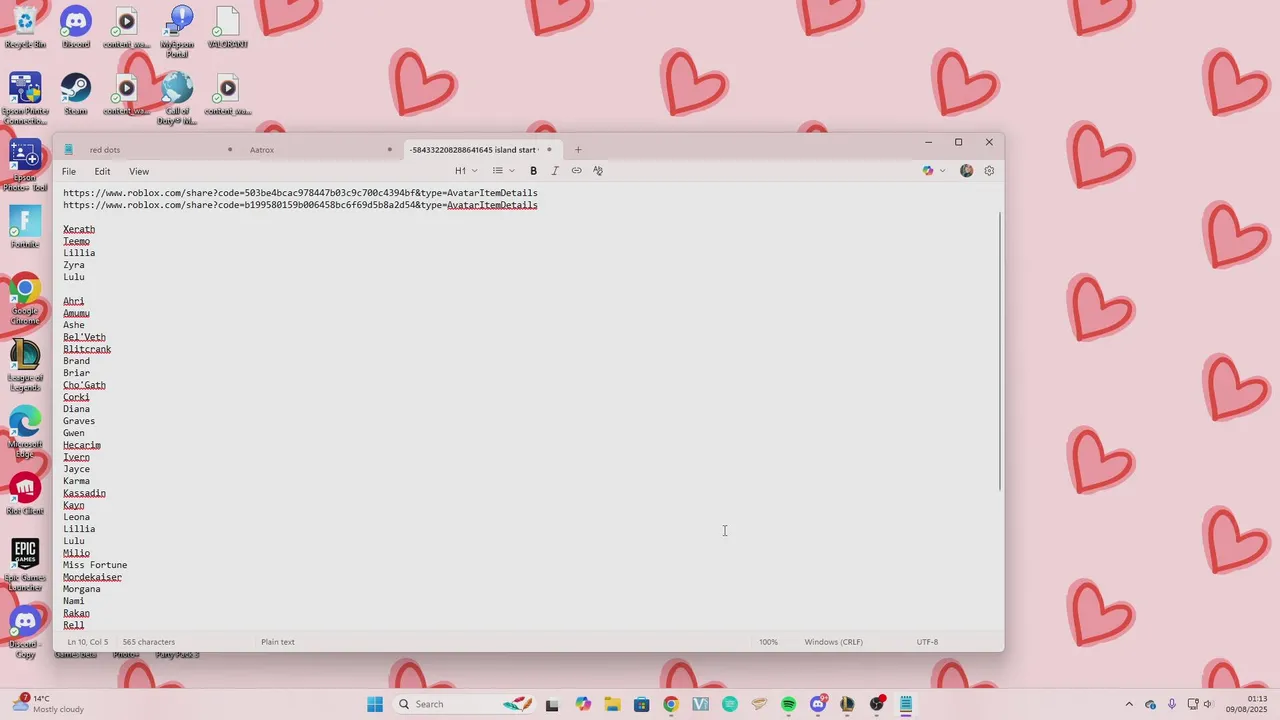
Task: Open the View menu
Action: point(139,171)
